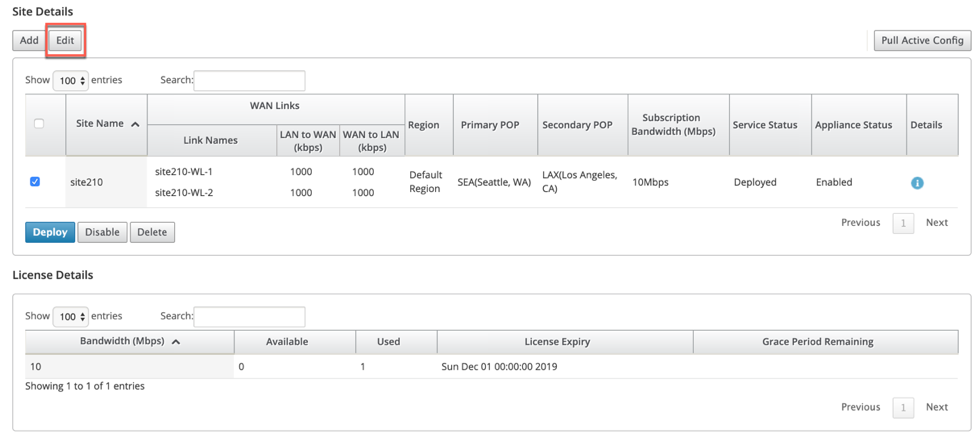
Task: Click the Add site button
Action: 29,40
